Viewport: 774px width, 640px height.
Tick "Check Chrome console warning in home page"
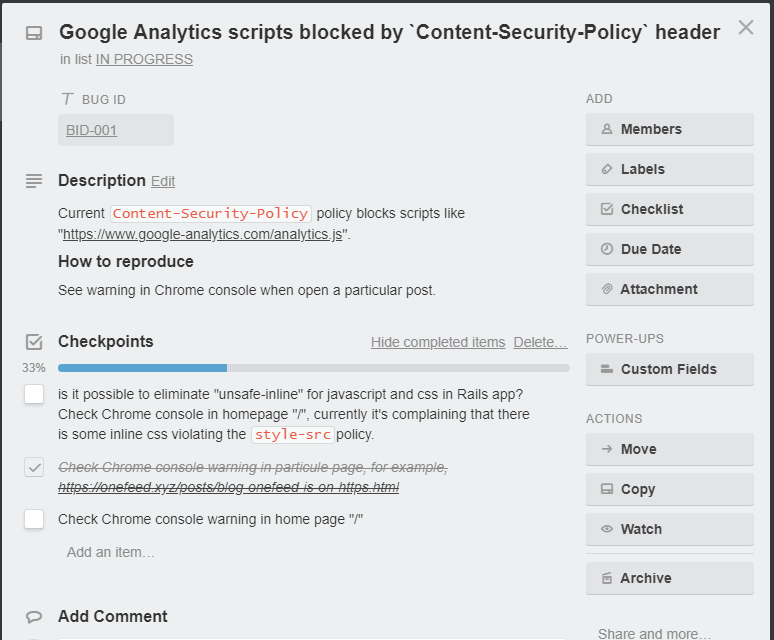point(34,519)
